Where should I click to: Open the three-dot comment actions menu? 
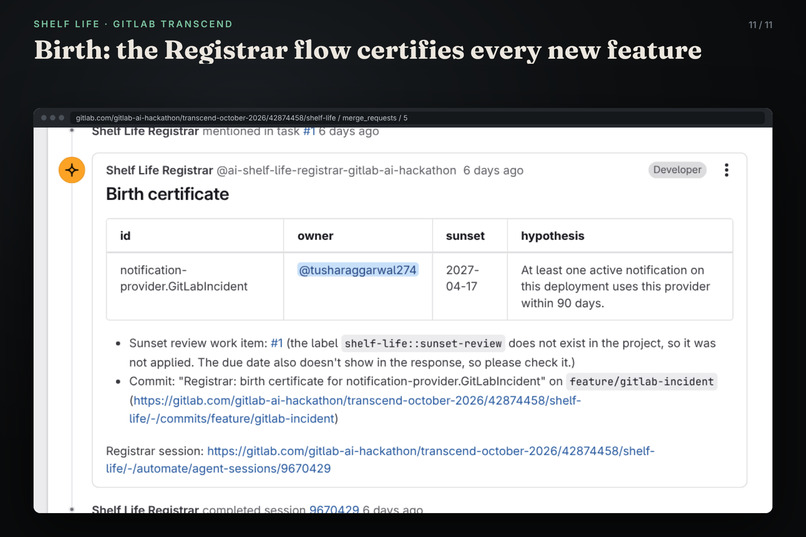coord(726,170)
